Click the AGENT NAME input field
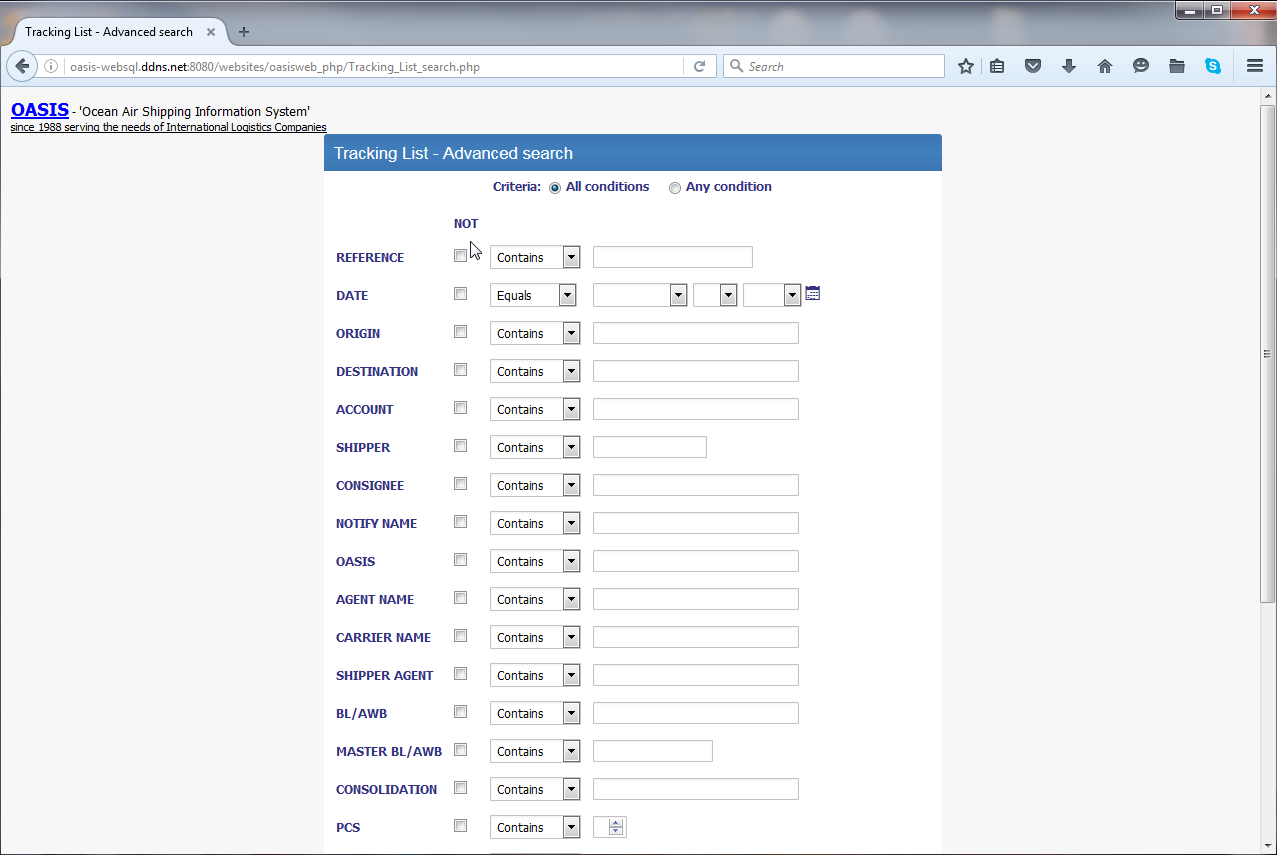Screen dimensions: 1277x855 coord(696,599)
